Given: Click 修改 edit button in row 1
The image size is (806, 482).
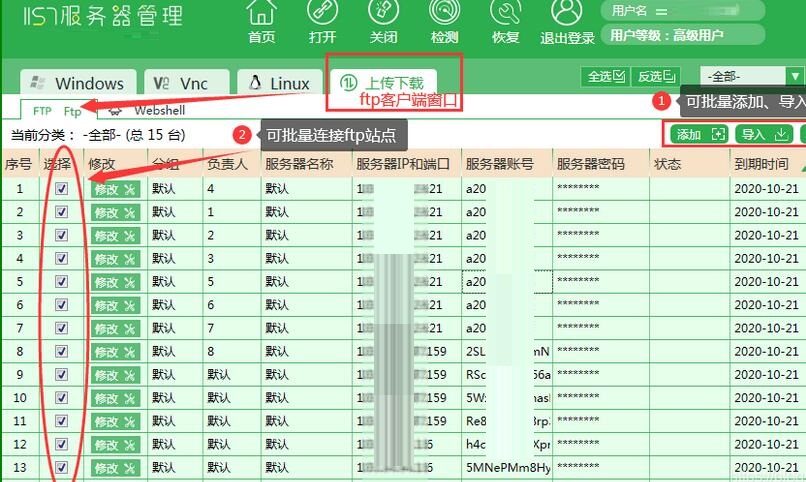Looking at the screenshot, I should (x=116, y=188).
